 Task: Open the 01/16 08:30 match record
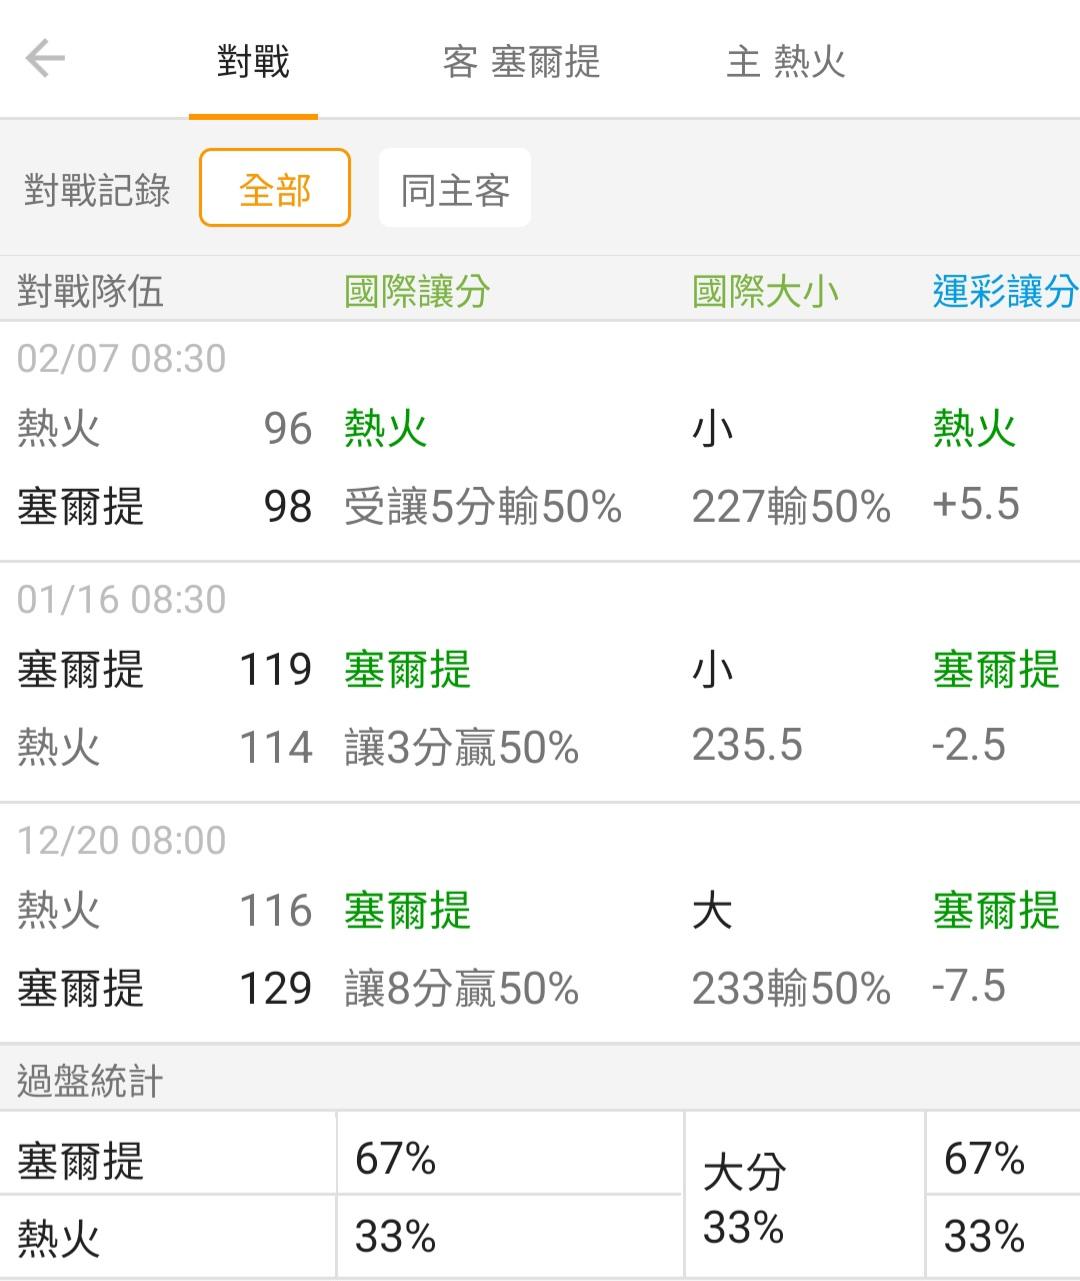[122, 599]
